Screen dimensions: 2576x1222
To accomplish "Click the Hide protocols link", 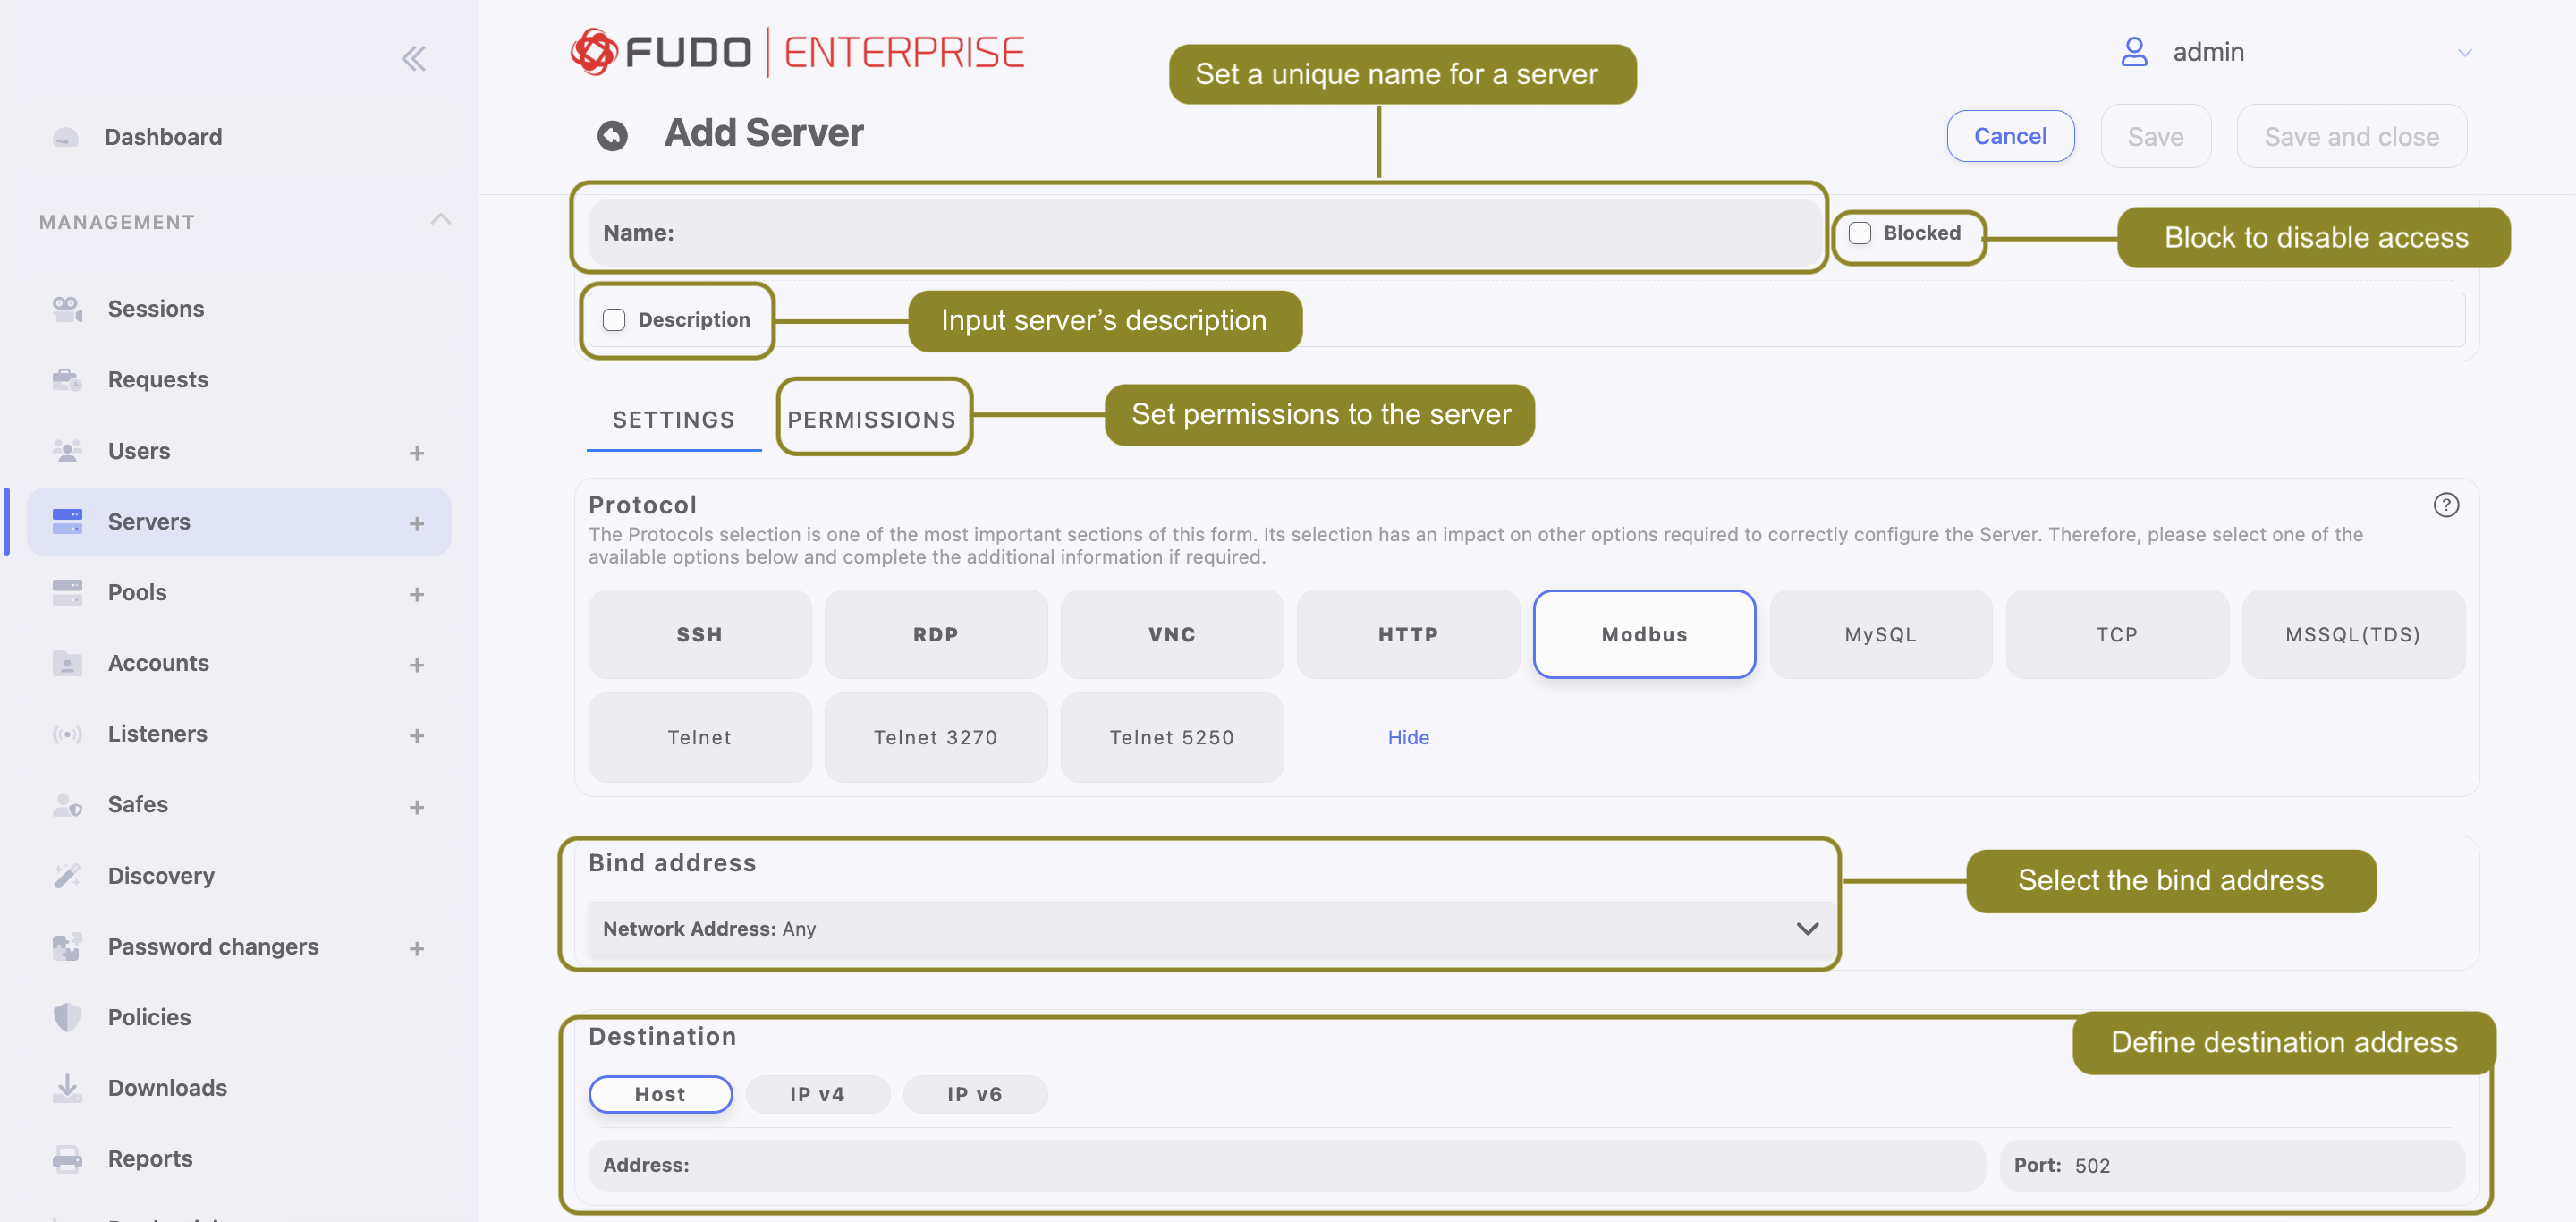I will 1408,738.
